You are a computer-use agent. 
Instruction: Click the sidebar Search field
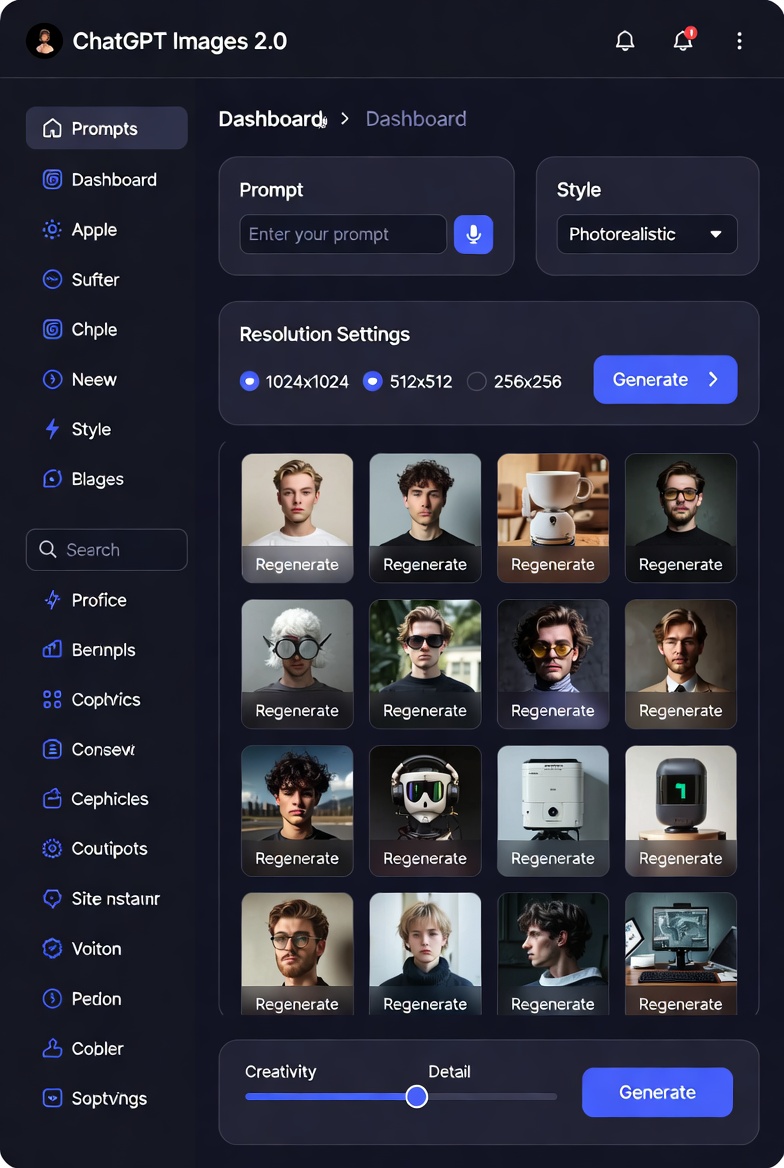pyautogui.click(x=107, y=550)
